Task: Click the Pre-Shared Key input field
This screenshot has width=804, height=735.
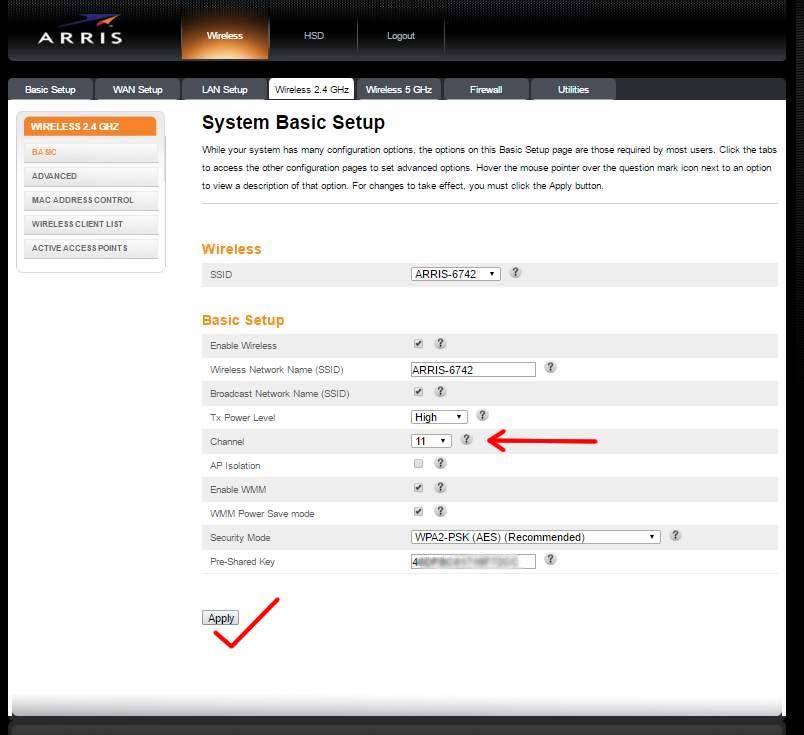Action: click(473, 562)
